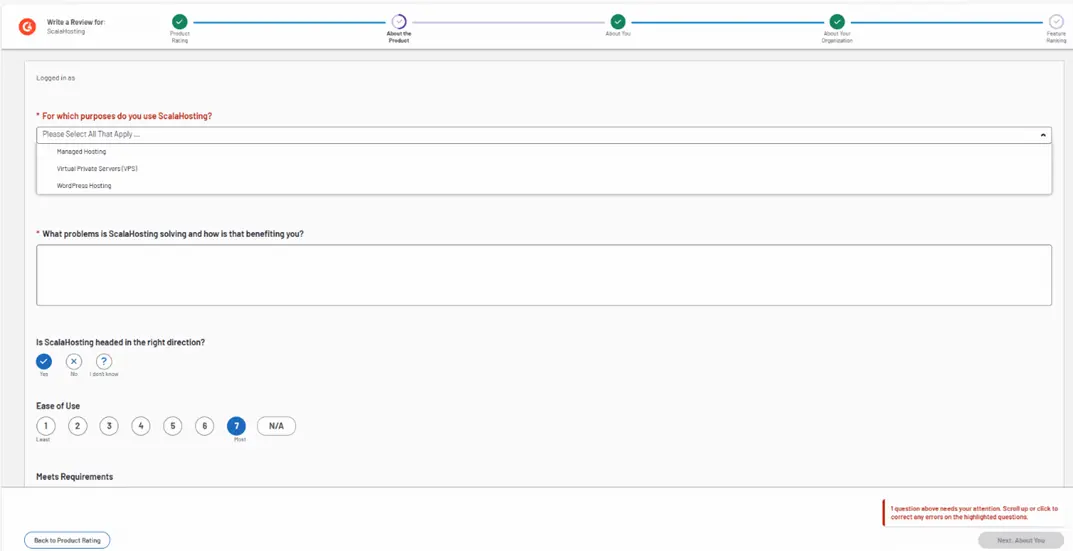Select No for headed in right direction
Image resolution: width=1073 pixels, height=551 pixels.
coord(74,362)
